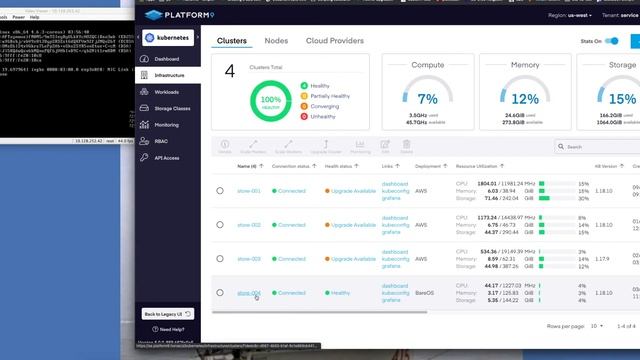640x360 pixels.
Task: Open the Help menu in the viewer window
Action: [34, 17]
